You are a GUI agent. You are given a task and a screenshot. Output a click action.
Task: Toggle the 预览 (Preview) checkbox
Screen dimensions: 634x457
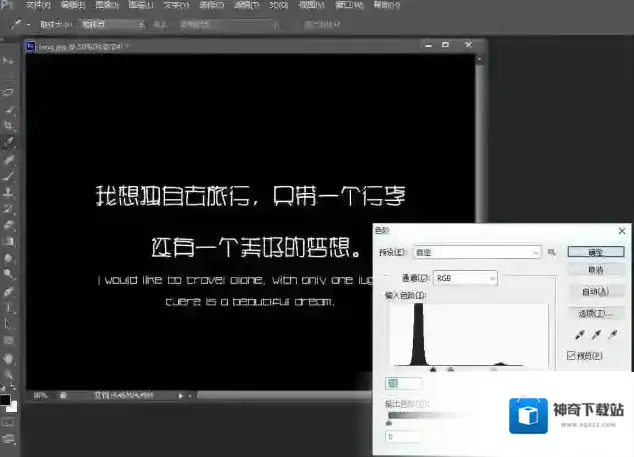(x=572, y=354)
